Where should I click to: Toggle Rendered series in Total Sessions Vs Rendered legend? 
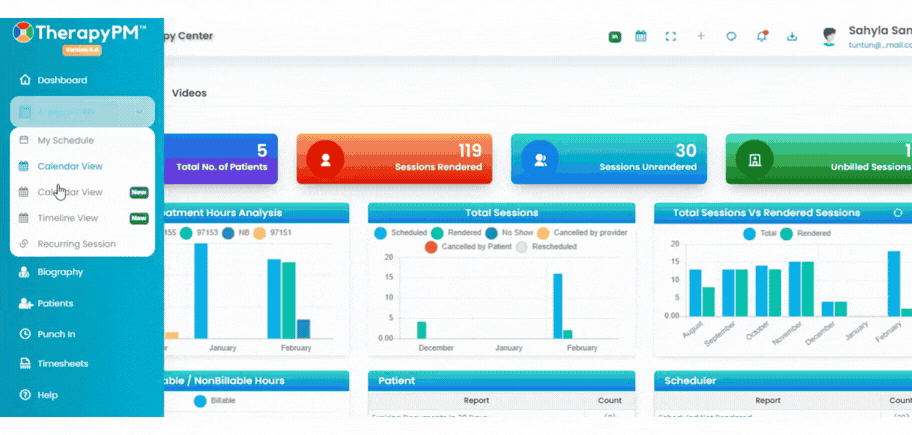tap(805, 233)
